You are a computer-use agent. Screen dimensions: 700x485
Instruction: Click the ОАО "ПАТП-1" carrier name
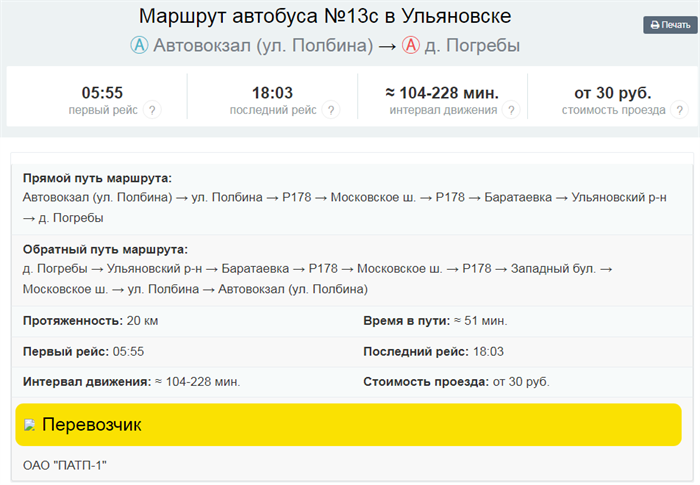click(64, 465)
